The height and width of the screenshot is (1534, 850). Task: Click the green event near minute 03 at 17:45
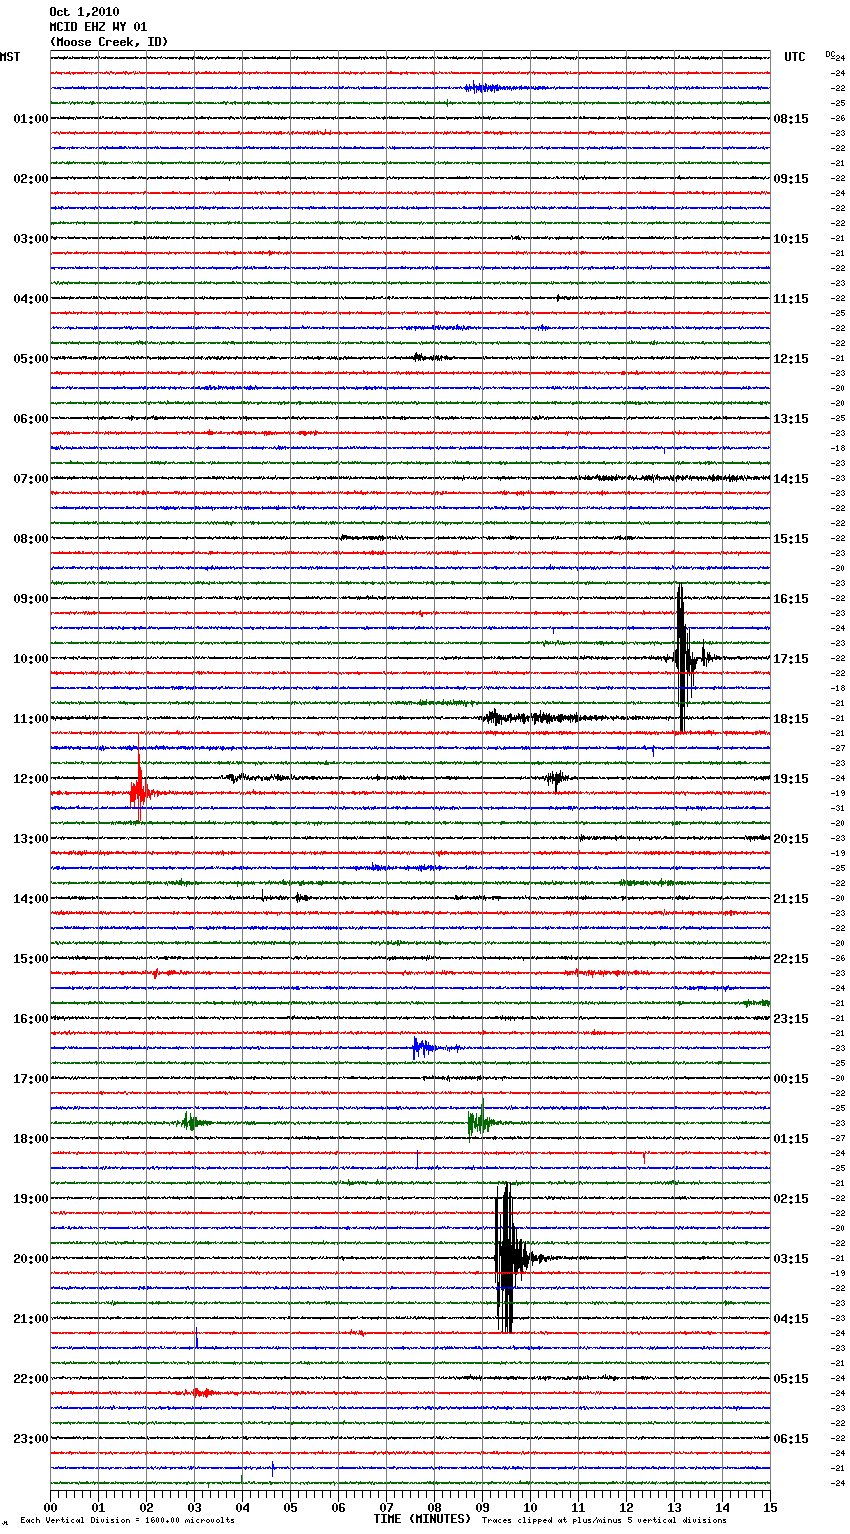[x=192, y=1122]
